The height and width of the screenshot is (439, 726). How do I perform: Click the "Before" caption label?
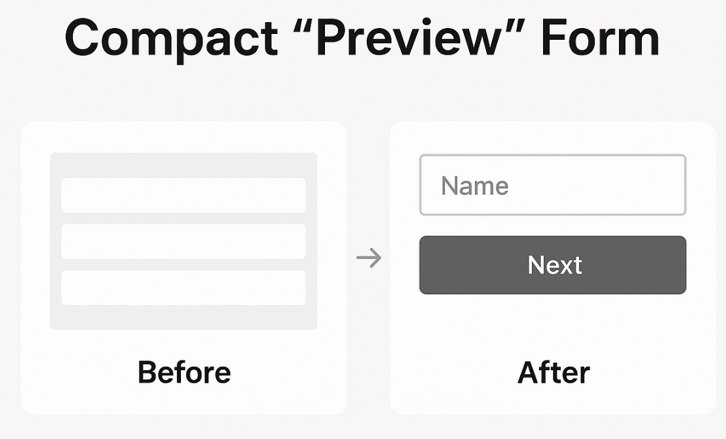[x=184, y=373]
